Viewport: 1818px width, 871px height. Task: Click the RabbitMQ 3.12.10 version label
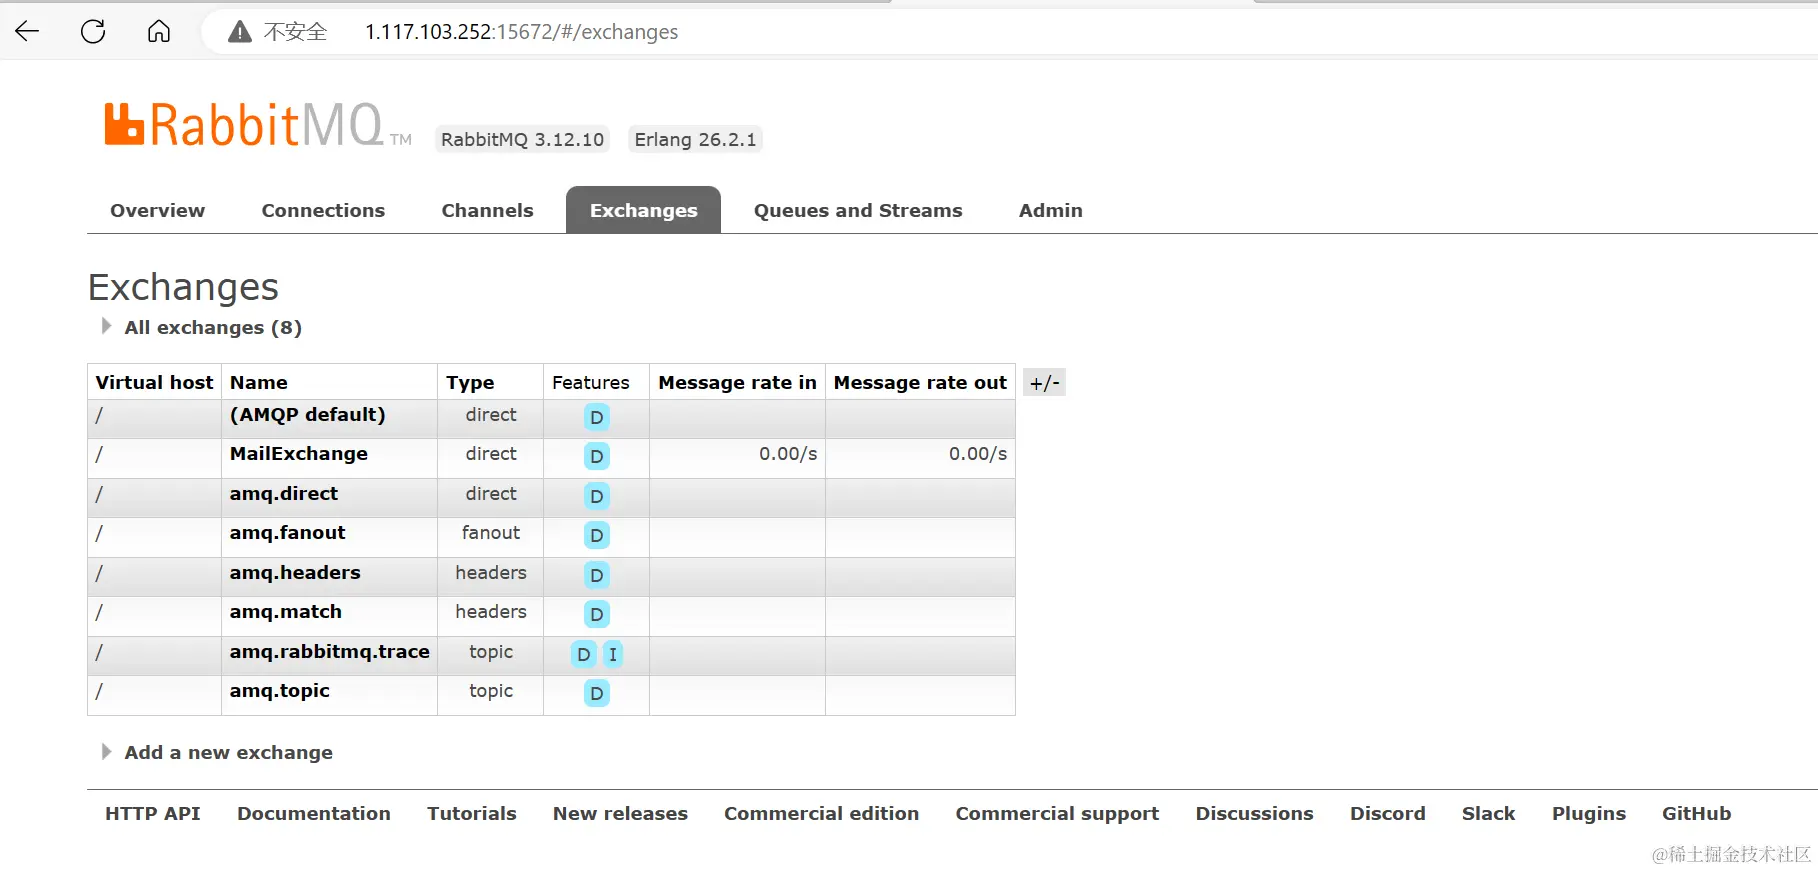coord(522,139)
